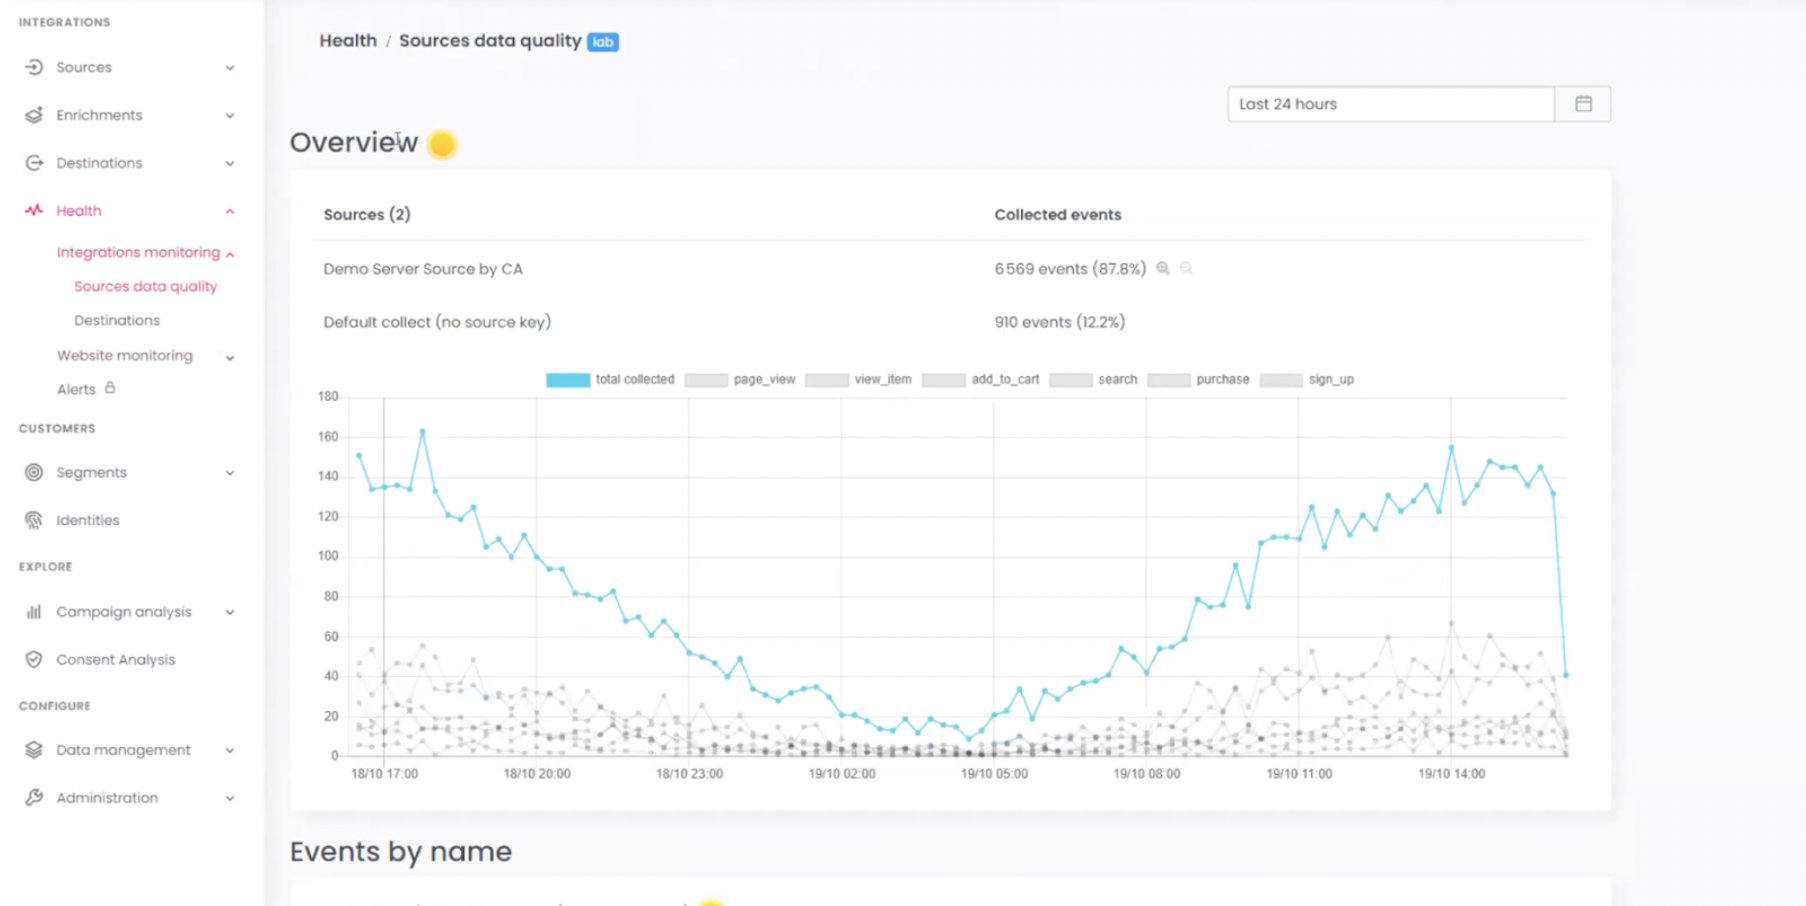
Task: Expand Website monitoring chevron
Action: pyautogui.click(x=230, y=357)
